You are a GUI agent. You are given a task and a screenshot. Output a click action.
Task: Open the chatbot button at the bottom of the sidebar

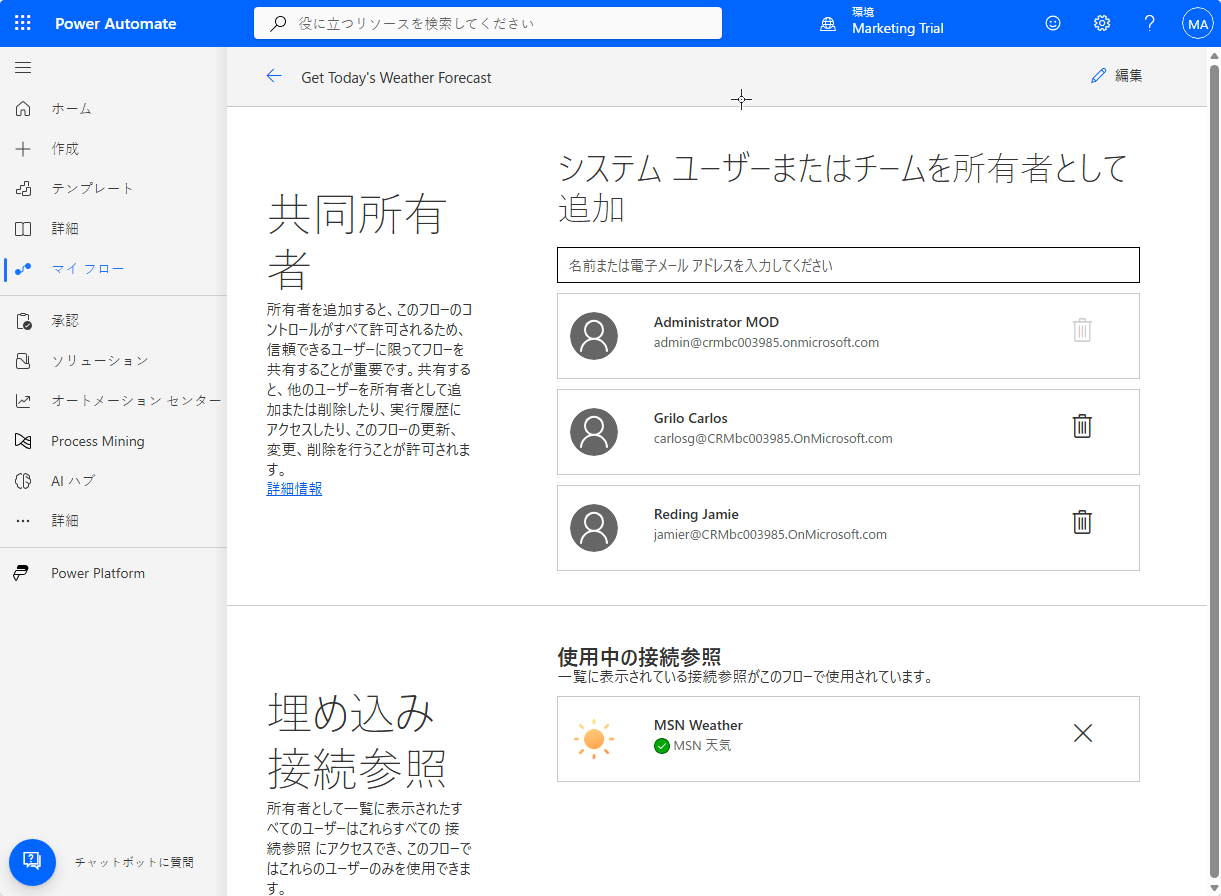pos(32,862)
